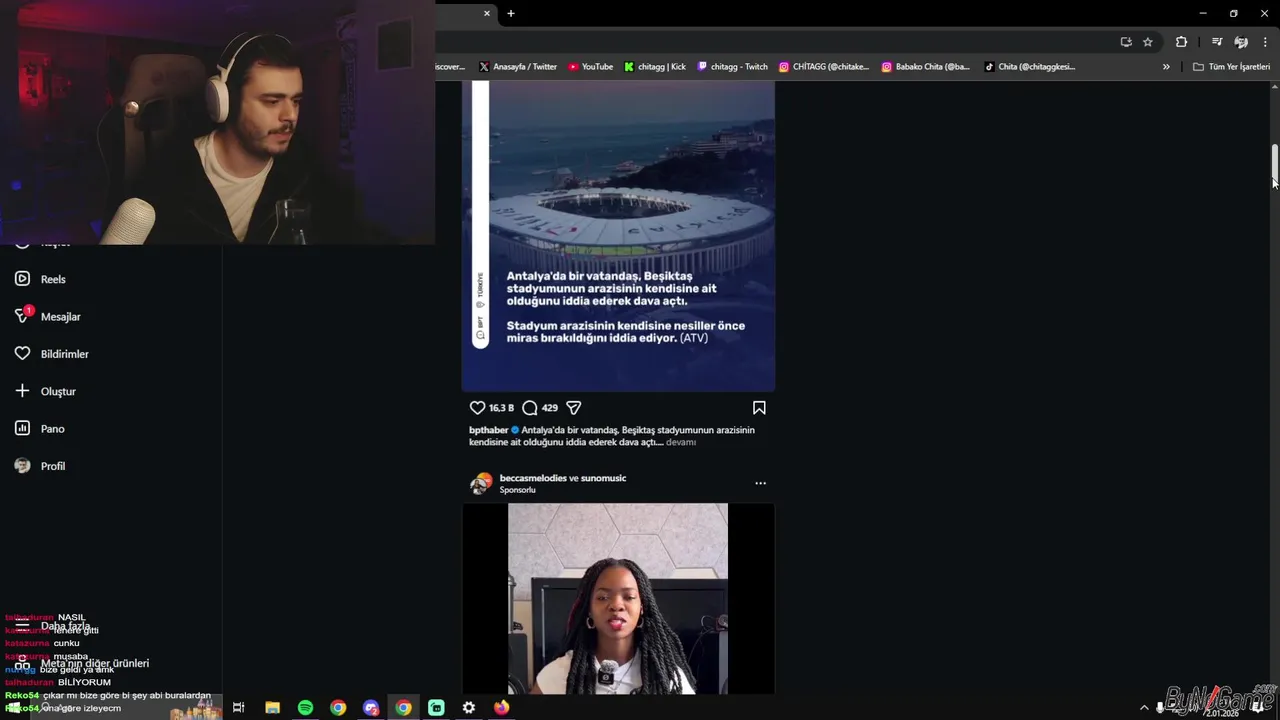Image resolution: width=1280 pixels, height=720 pixels.
Task: Open Babako Chita Instagram bookmark
Action: [926, 67]
